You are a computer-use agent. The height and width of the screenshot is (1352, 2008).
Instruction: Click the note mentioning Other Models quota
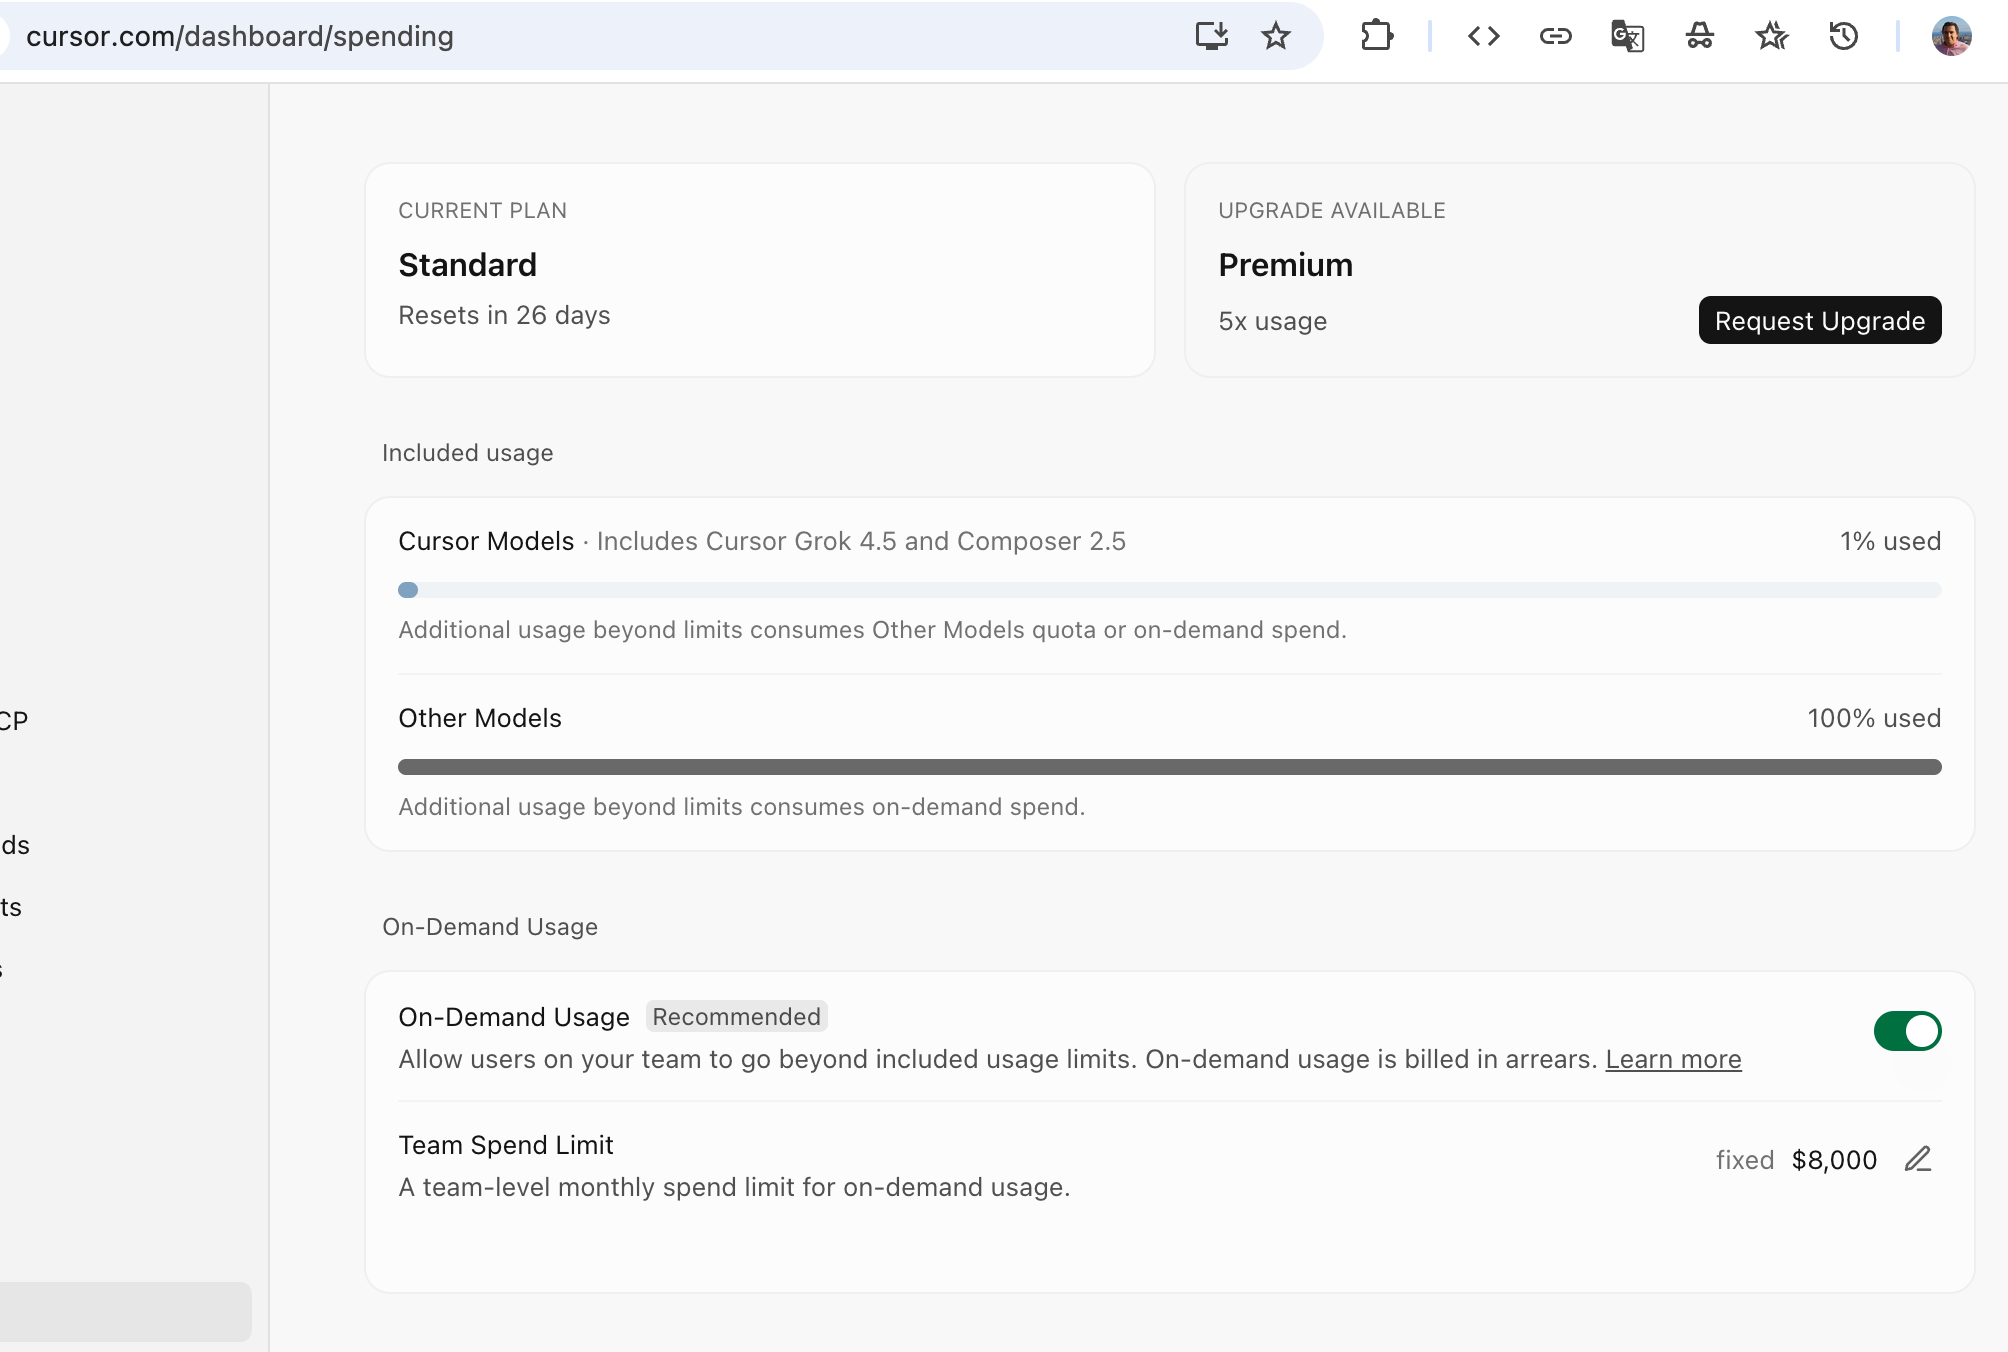(872, 630)
